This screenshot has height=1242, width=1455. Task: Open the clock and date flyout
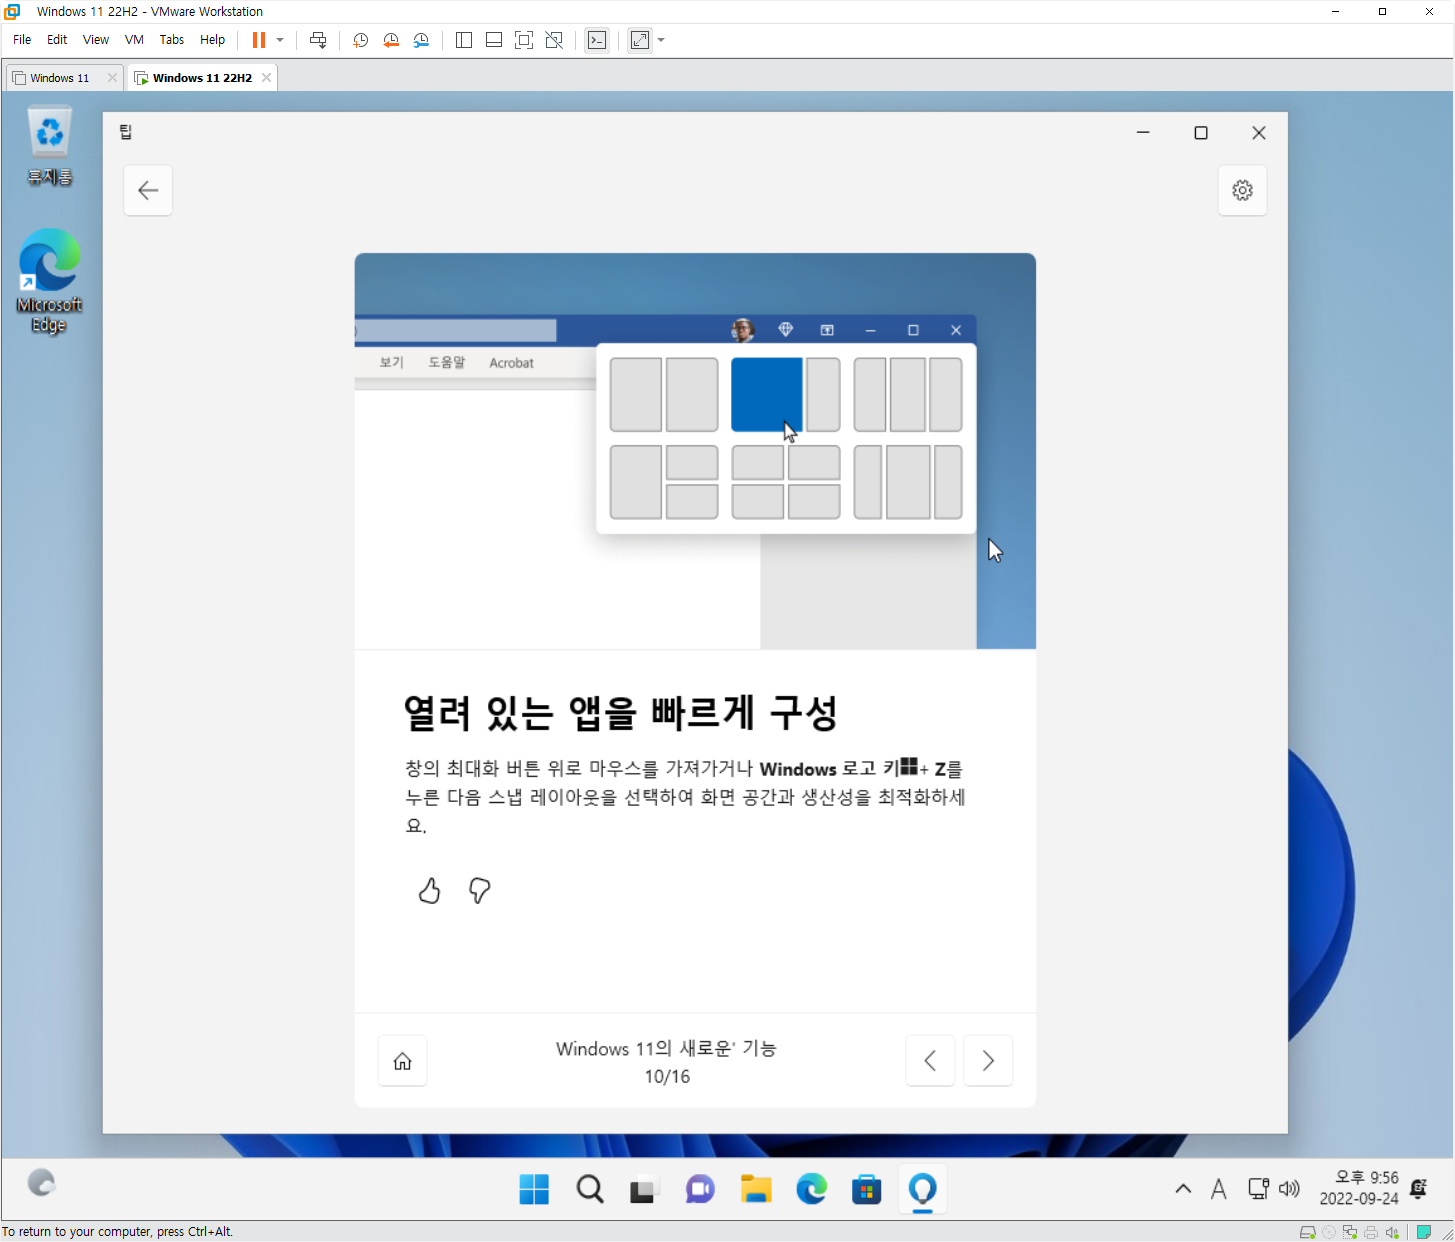point(1358,1188)
